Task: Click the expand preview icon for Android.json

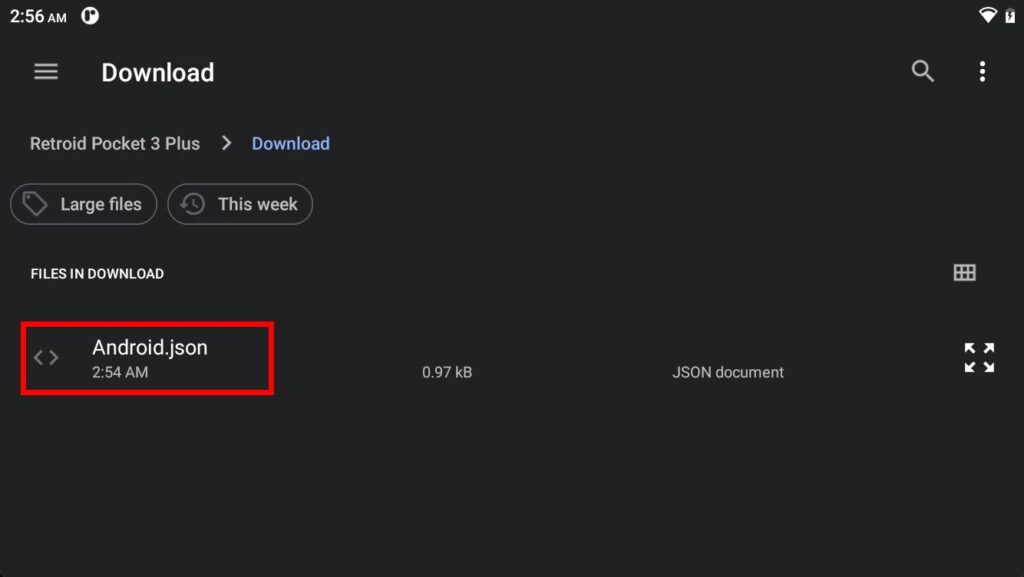Action: [x=979, y=357]
